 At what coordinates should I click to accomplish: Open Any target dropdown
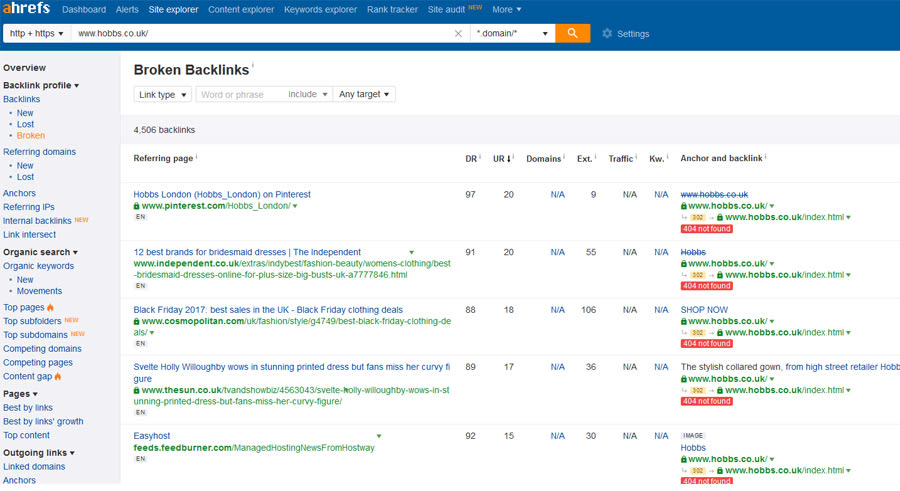(x=364, y=94)
